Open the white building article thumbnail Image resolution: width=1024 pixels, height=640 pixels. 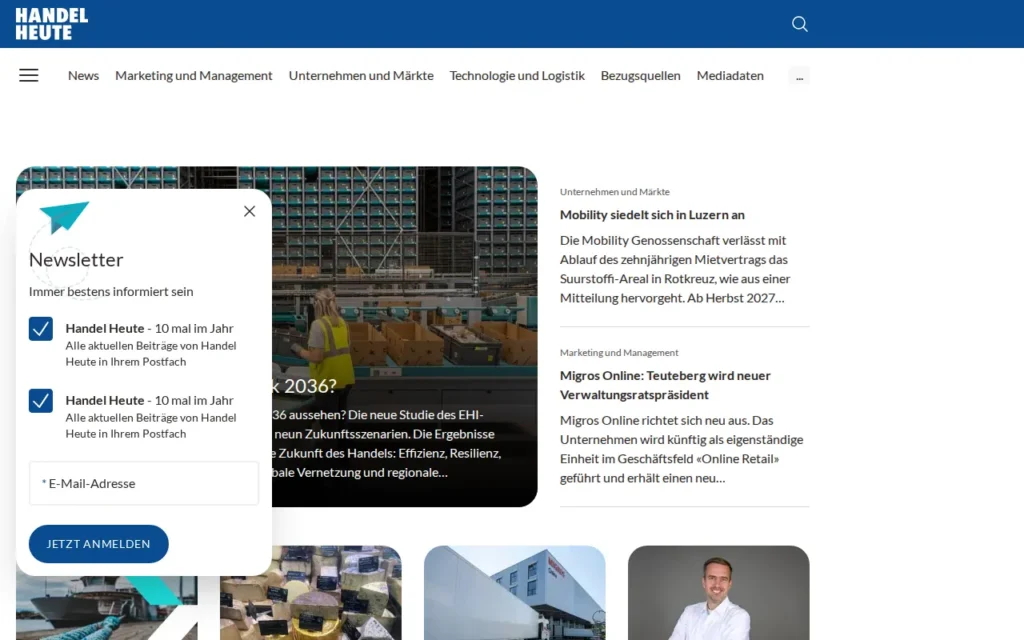(x=515, y=593)
